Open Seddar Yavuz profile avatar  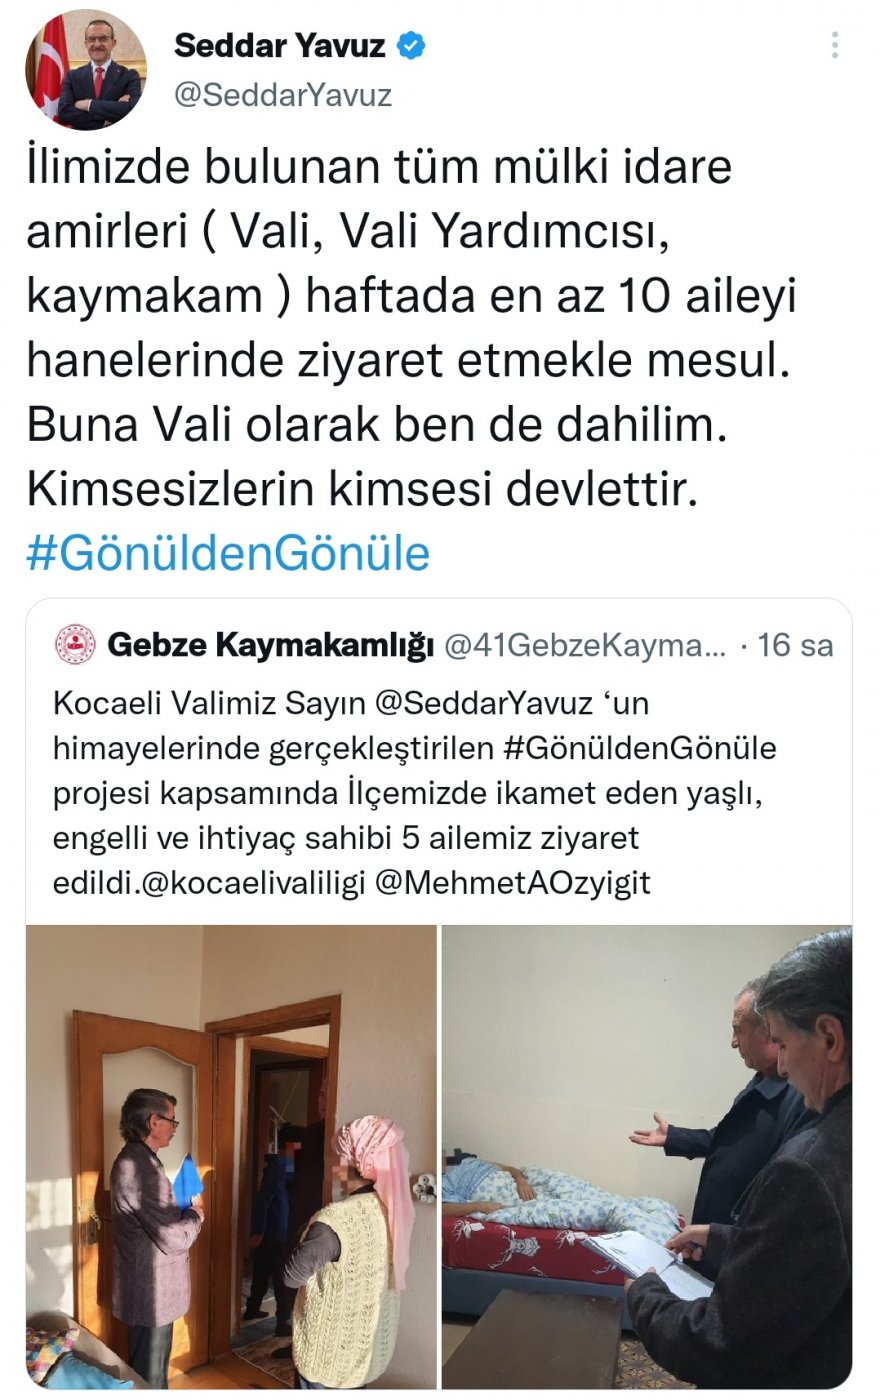coord(86,70)
